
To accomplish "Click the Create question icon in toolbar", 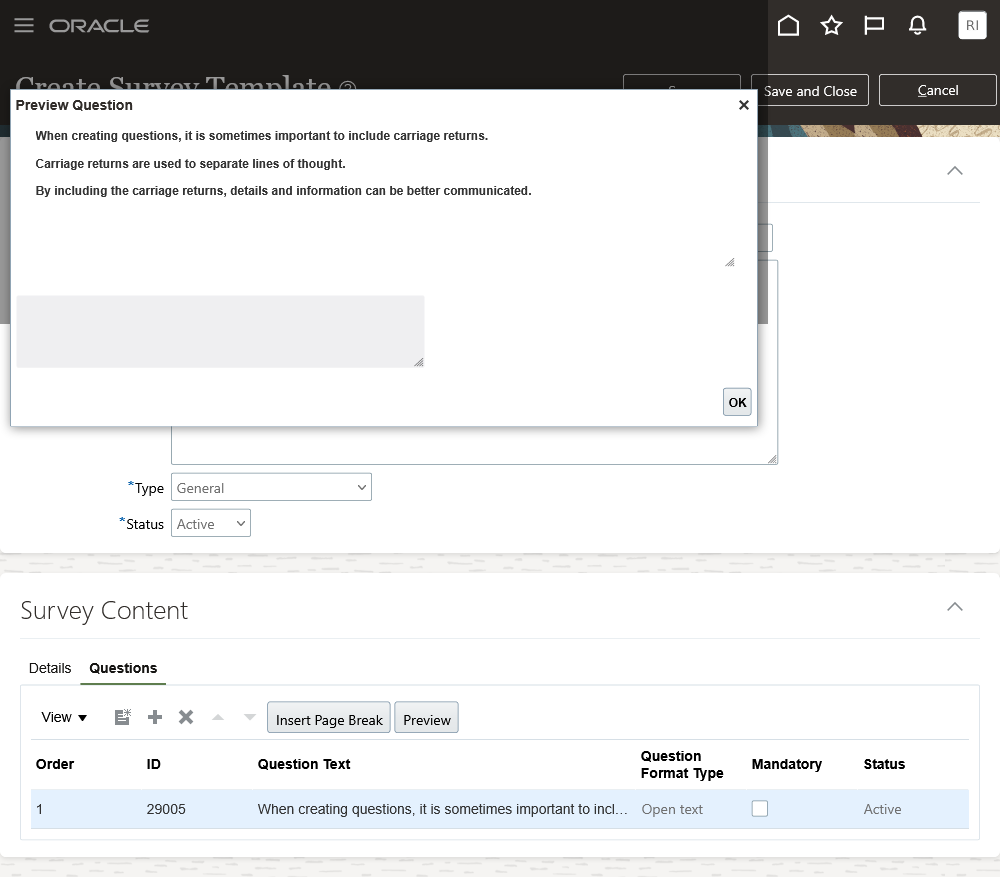I will pos(123,717).
